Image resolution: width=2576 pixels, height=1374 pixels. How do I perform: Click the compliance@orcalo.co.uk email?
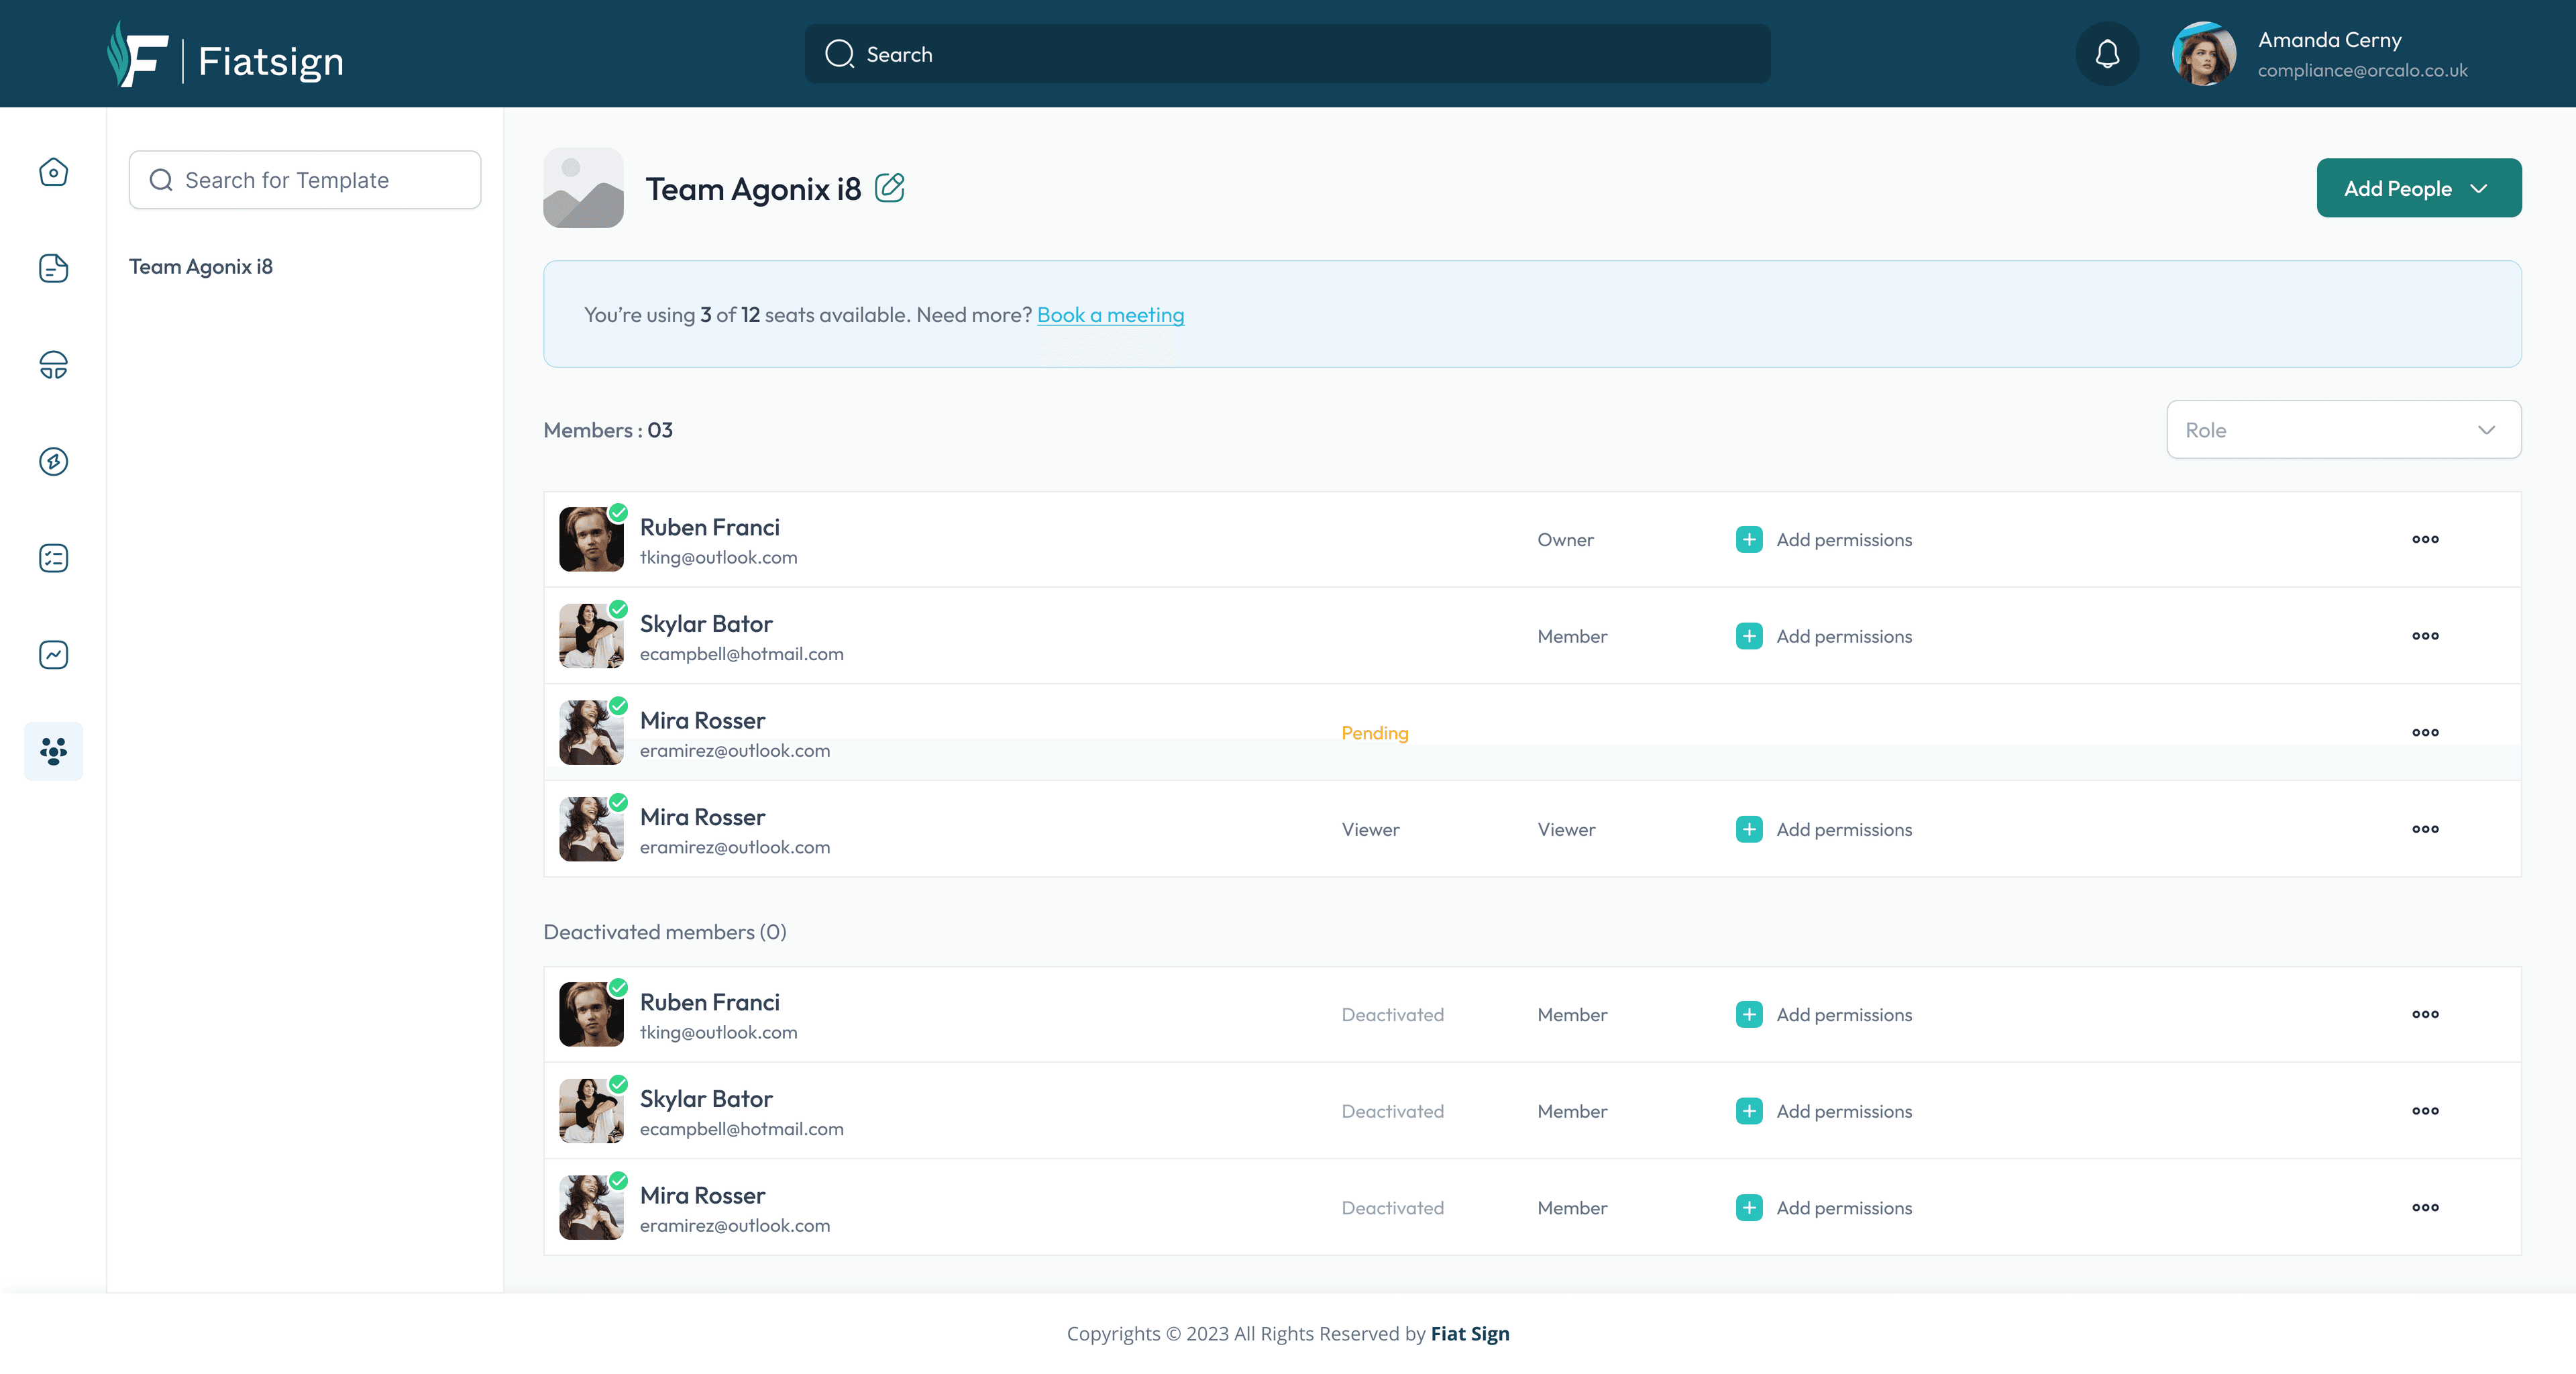coord(2362,70)
